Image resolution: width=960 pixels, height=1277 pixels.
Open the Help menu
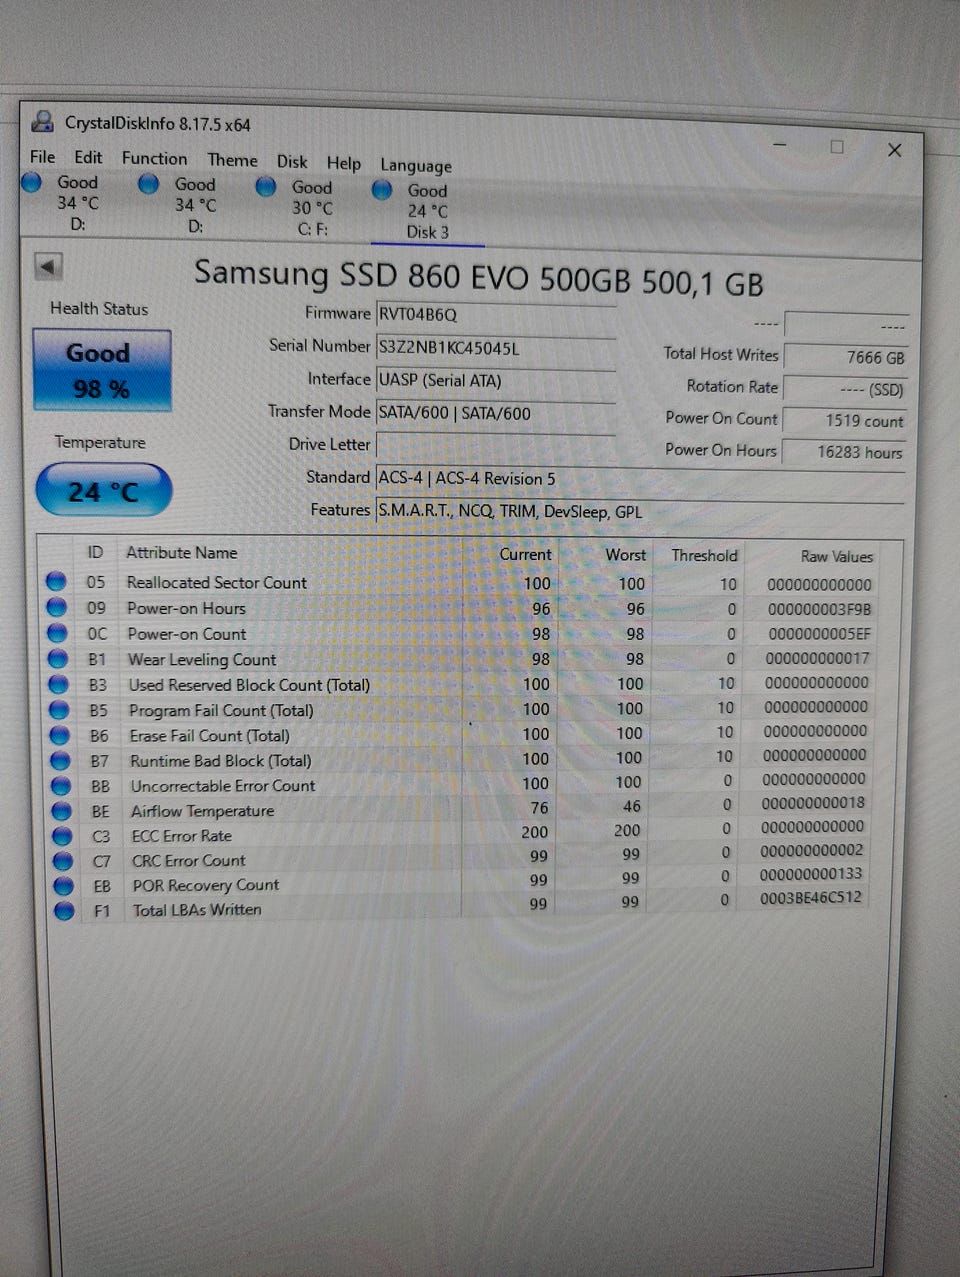pos(343,163)
